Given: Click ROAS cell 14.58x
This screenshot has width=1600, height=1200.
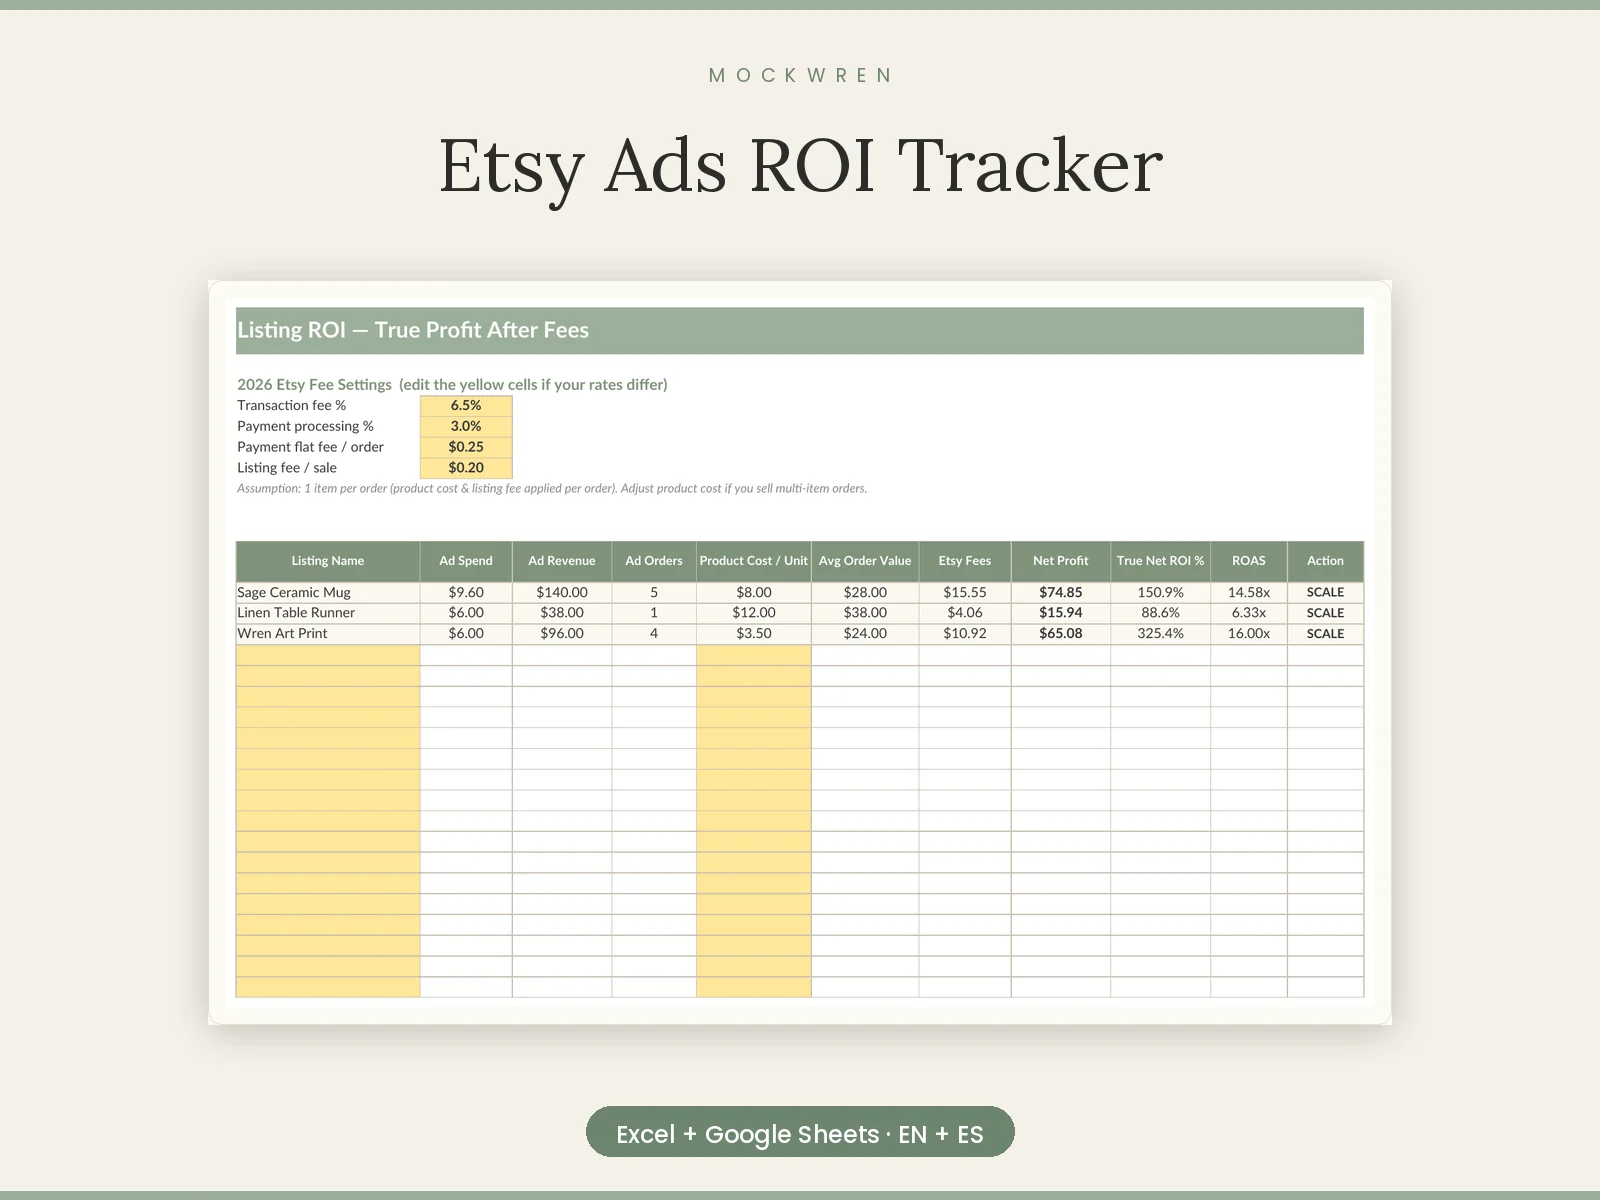Looking at the screenshot, I should 1249,592.
